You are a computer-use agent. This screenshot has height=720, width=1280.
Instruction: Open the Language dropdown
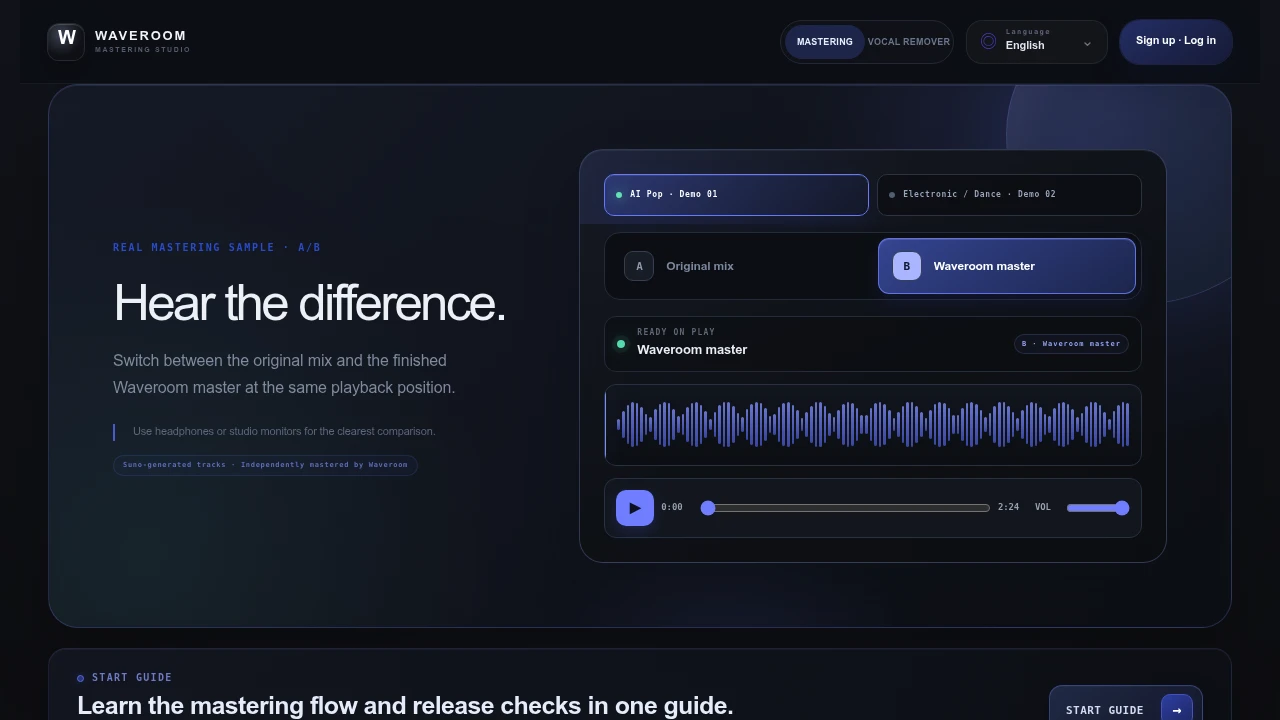coord(1036,42)
